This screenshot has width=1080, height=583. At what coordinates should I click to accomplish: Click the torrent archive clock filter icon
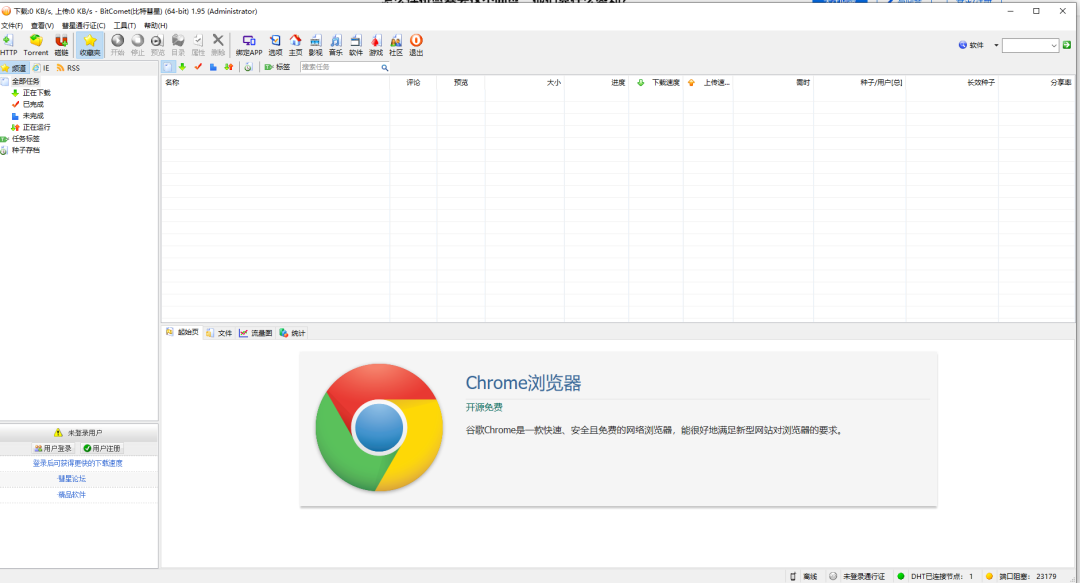pyautogui.click(x=249, y=67)
